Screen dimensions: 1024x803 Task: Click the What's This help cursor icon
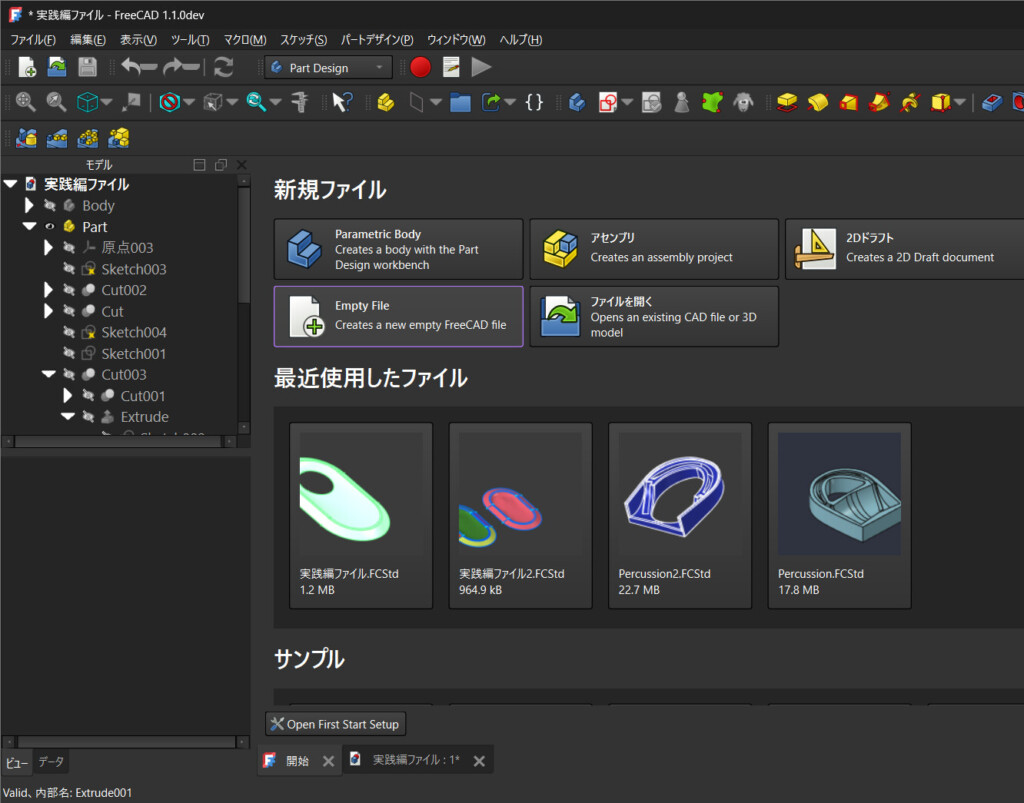(343, 102)
